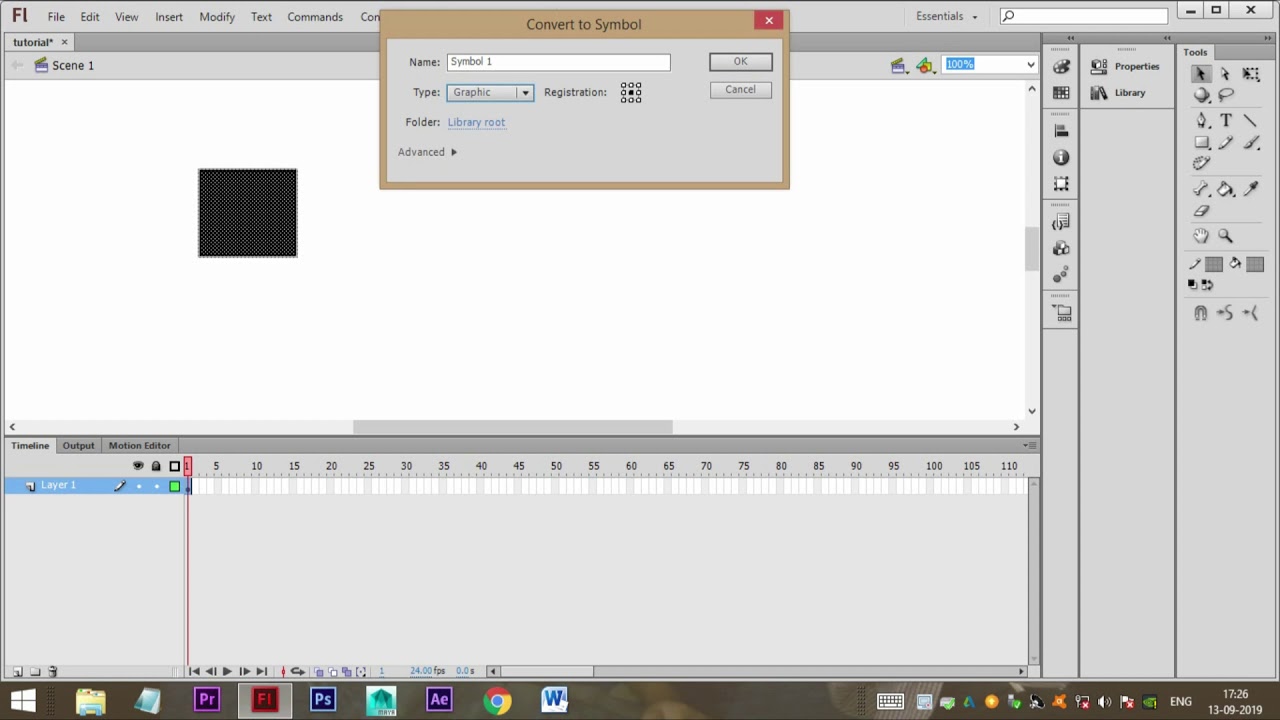
Task: Select the Zoom magnifier tool
Action: 1225,236
